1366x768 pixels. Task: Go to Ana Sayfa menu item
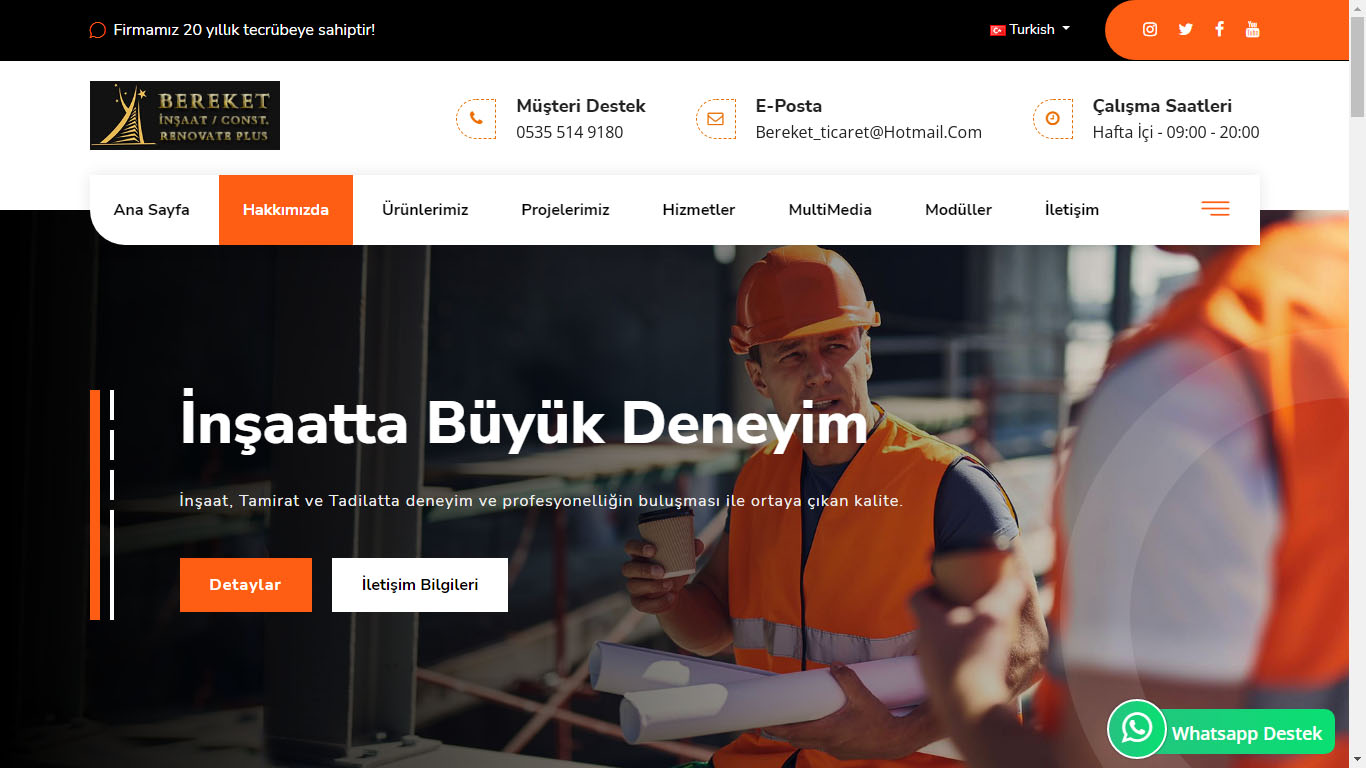pyautogui.click(x=152, y=210)
